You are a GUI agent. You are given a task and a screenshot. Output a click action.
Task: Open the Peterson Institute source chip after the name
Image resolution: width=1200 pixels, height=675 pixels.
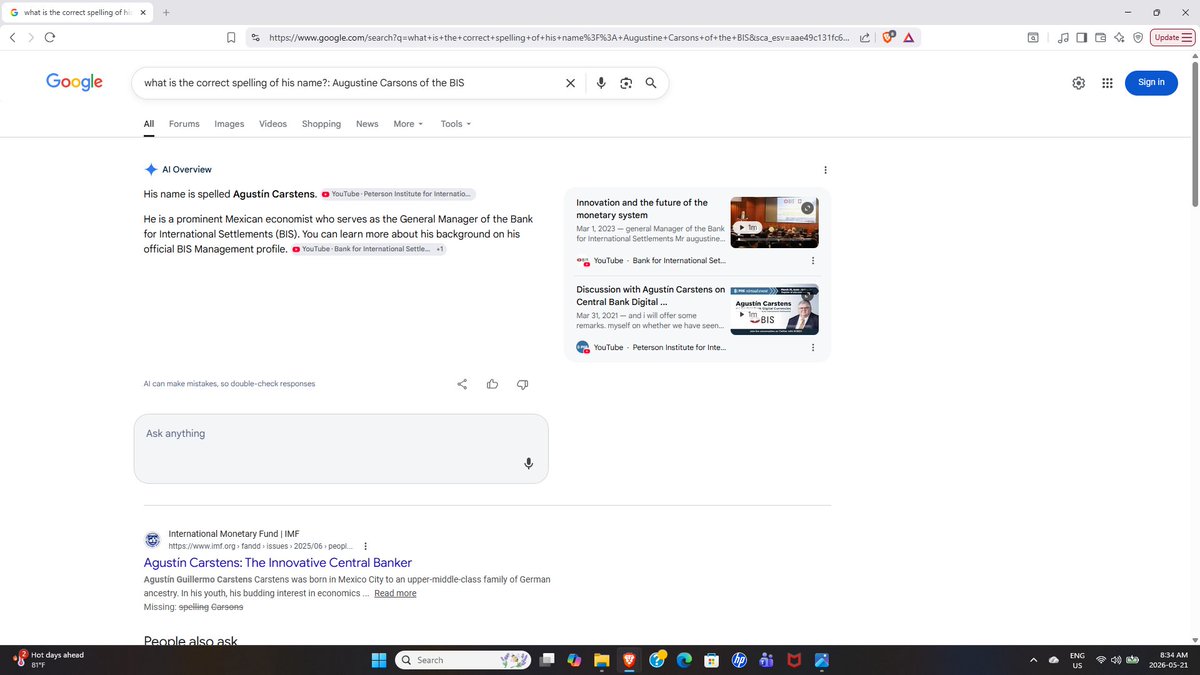398,194
